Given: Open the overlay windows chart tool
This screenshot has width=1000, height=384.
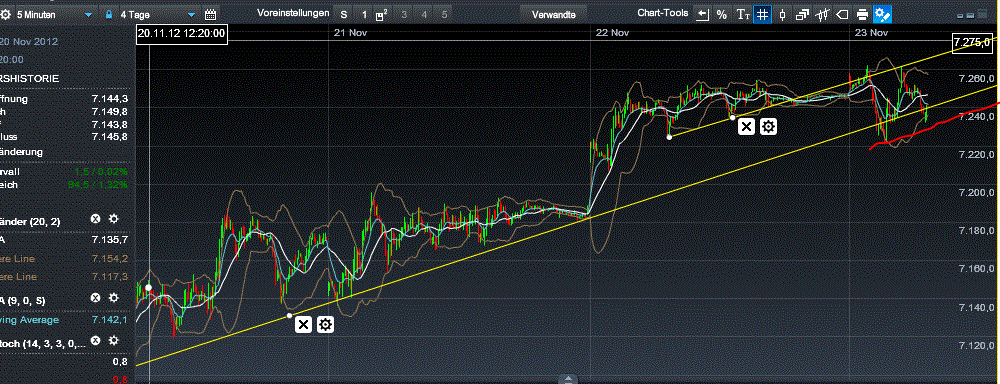Looking at the screenshot, I should [x=802, y=14].
